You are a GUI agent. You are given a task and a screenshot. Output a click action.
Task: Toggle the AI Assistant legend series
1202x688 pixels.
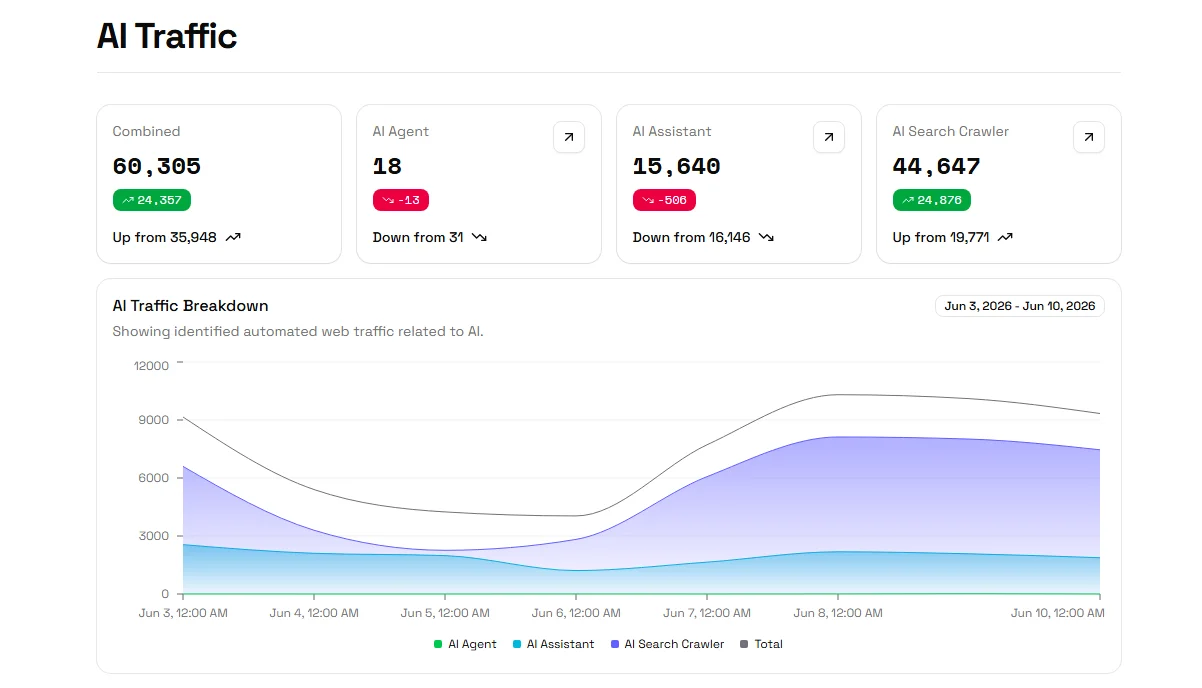point(553,644)
